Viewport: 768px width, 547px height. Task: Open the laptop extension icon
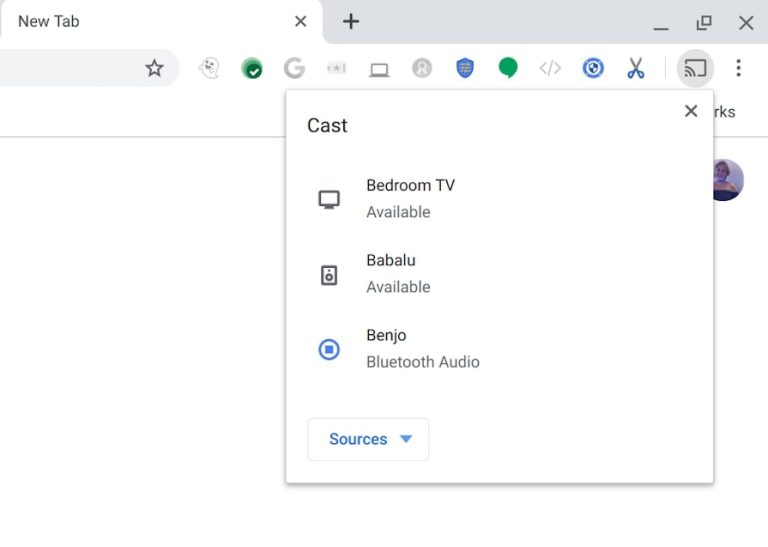(379, 70)
